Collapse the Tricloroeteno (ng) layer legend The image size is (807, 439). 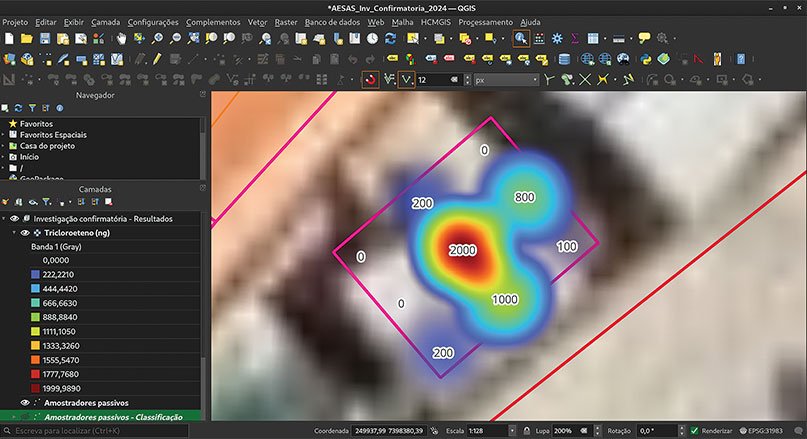coord(14,233)
